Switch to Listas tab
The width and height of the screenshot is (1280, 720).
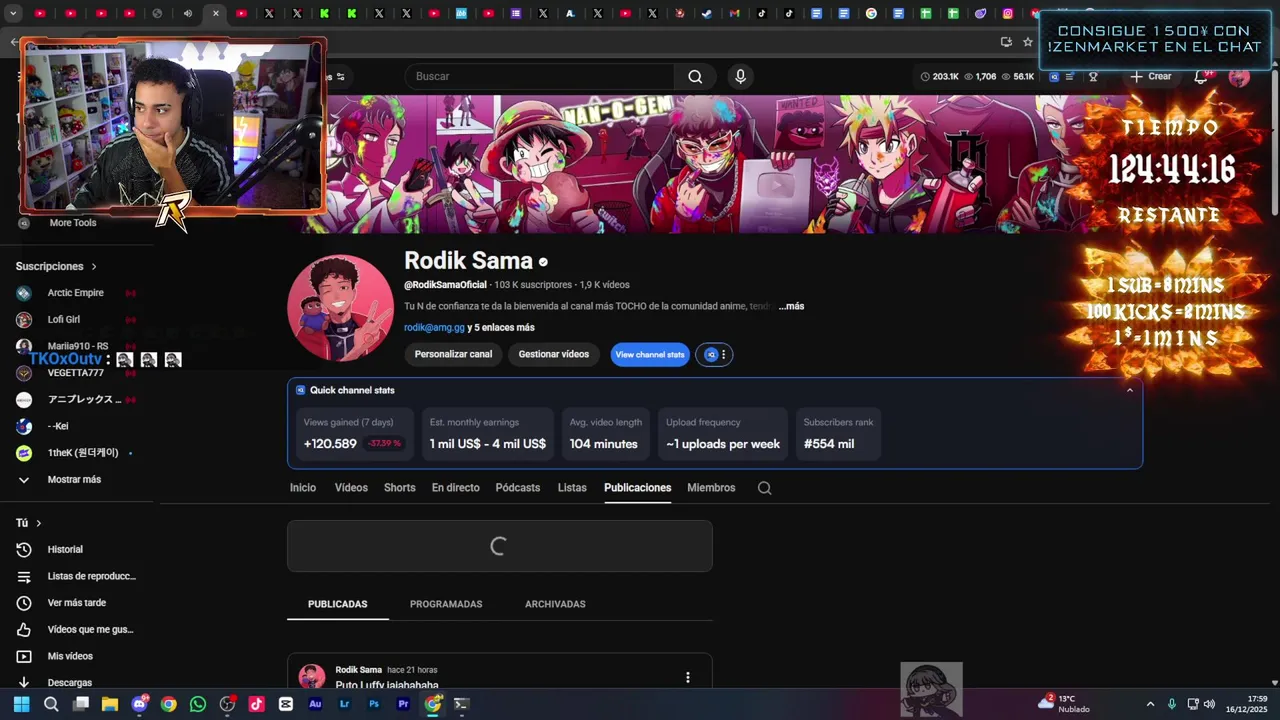click(x=572, y=488)
